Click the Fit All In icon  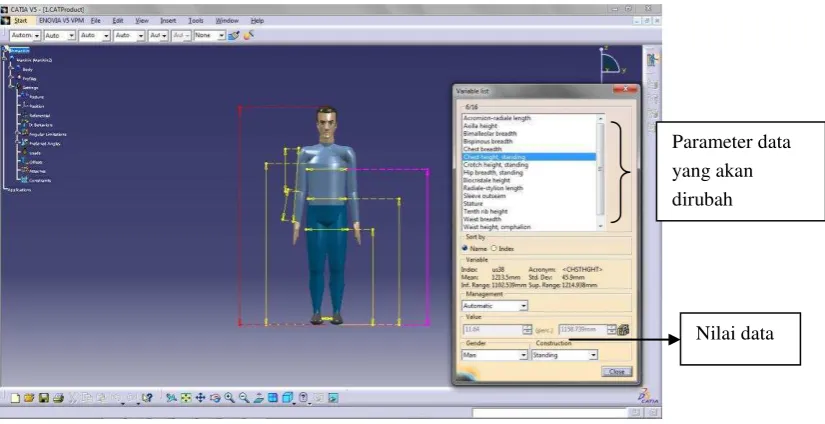click(186, 398)
